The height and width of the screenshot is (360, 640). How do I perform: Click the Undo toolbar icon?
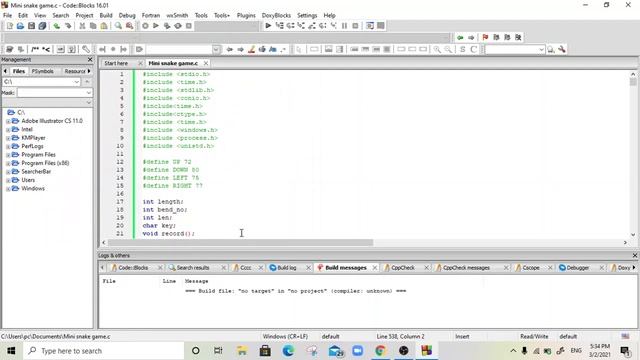tap(57, 26)
